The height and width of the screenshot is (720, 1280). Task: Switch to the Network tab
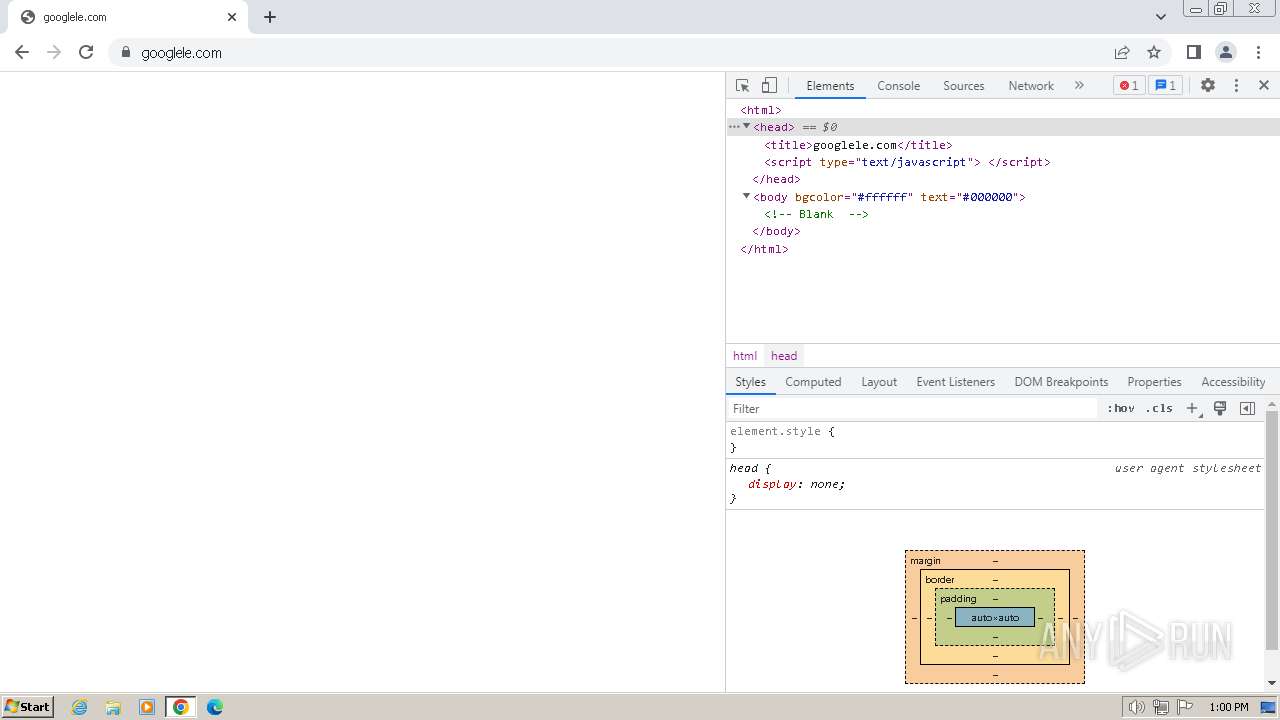pos(1031,86)
